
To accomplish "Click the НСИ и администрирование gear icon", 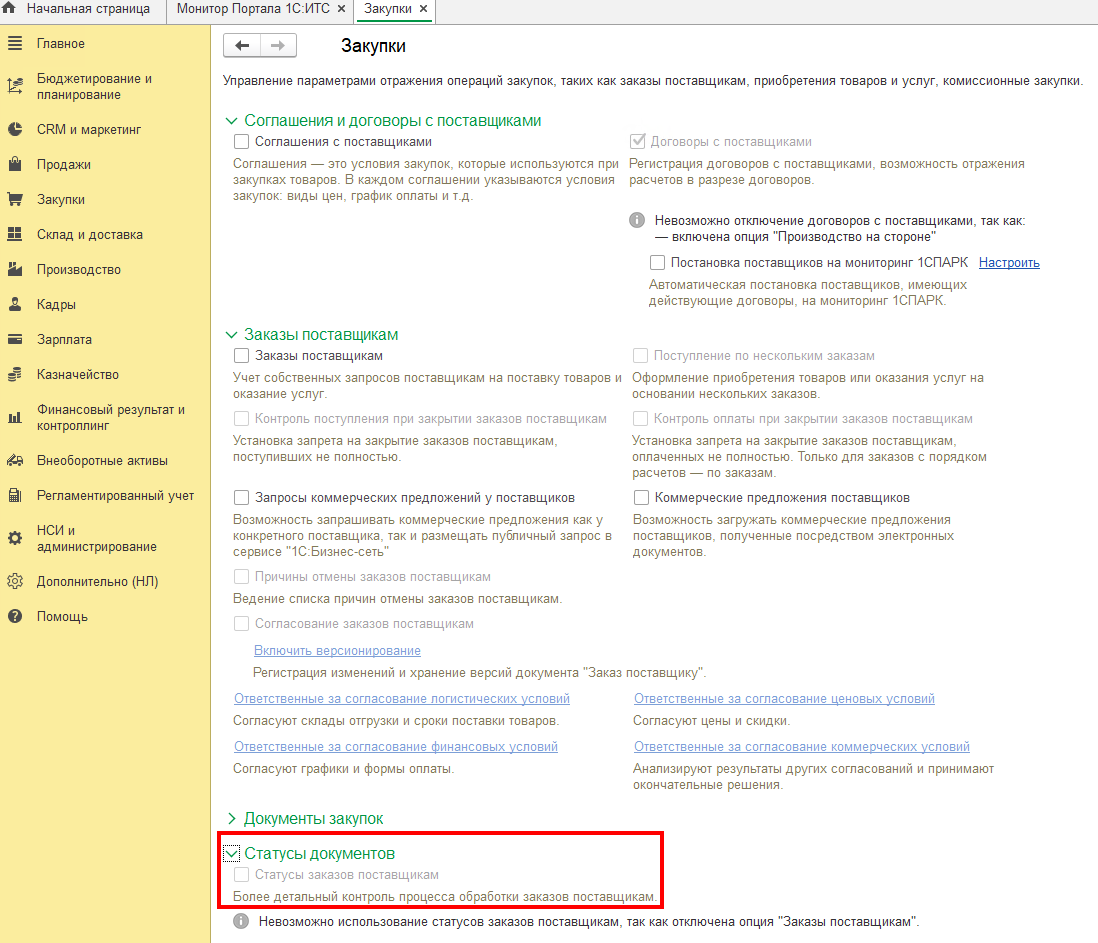I will click(15, 538).
